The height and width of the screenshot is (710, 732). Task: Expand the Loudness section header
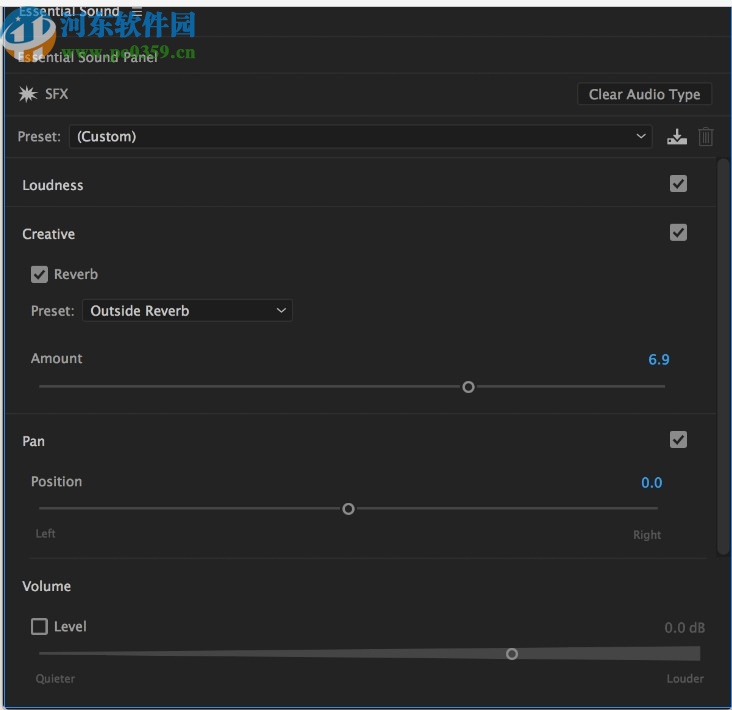[x=53, y=185]
